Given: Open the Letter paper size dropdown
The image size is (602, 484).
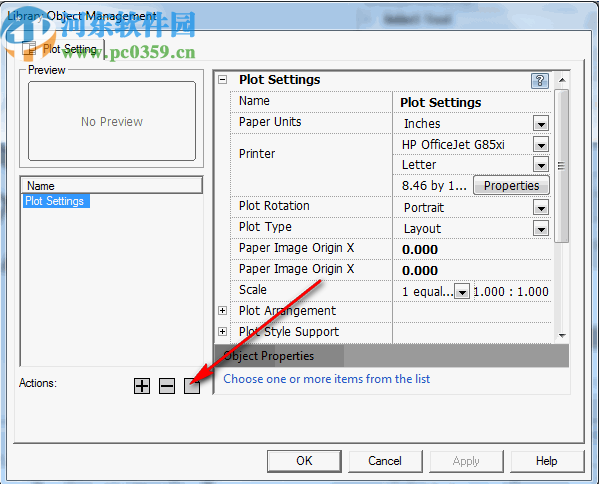Looking at the screenshot, I should pyautogui.click(x=541, y=165).
